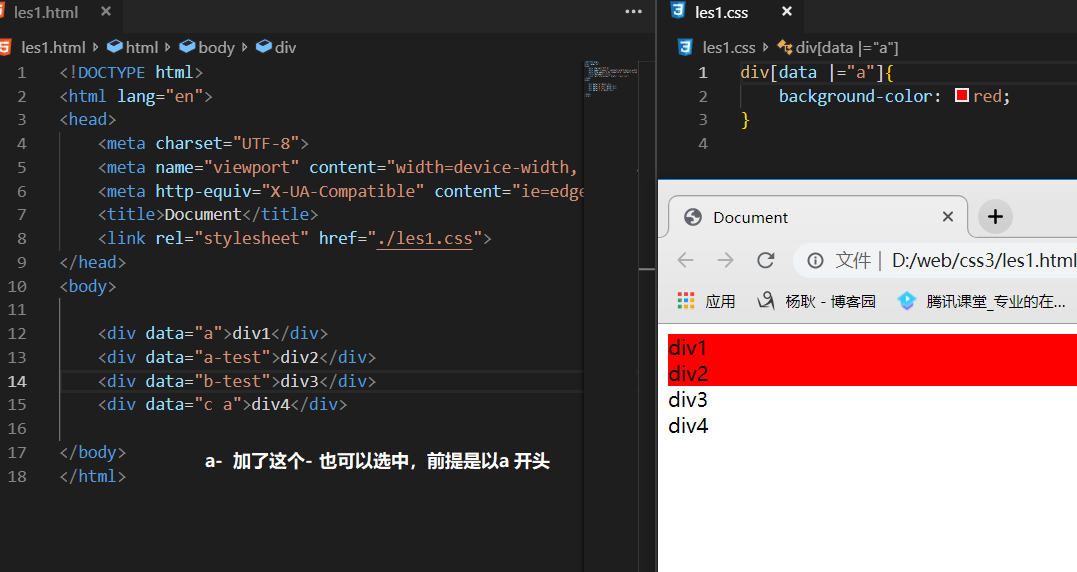Click the X-UA-Compatible meta line
The height and width of the screenshot is (572, 1077).
coord(341,191)
